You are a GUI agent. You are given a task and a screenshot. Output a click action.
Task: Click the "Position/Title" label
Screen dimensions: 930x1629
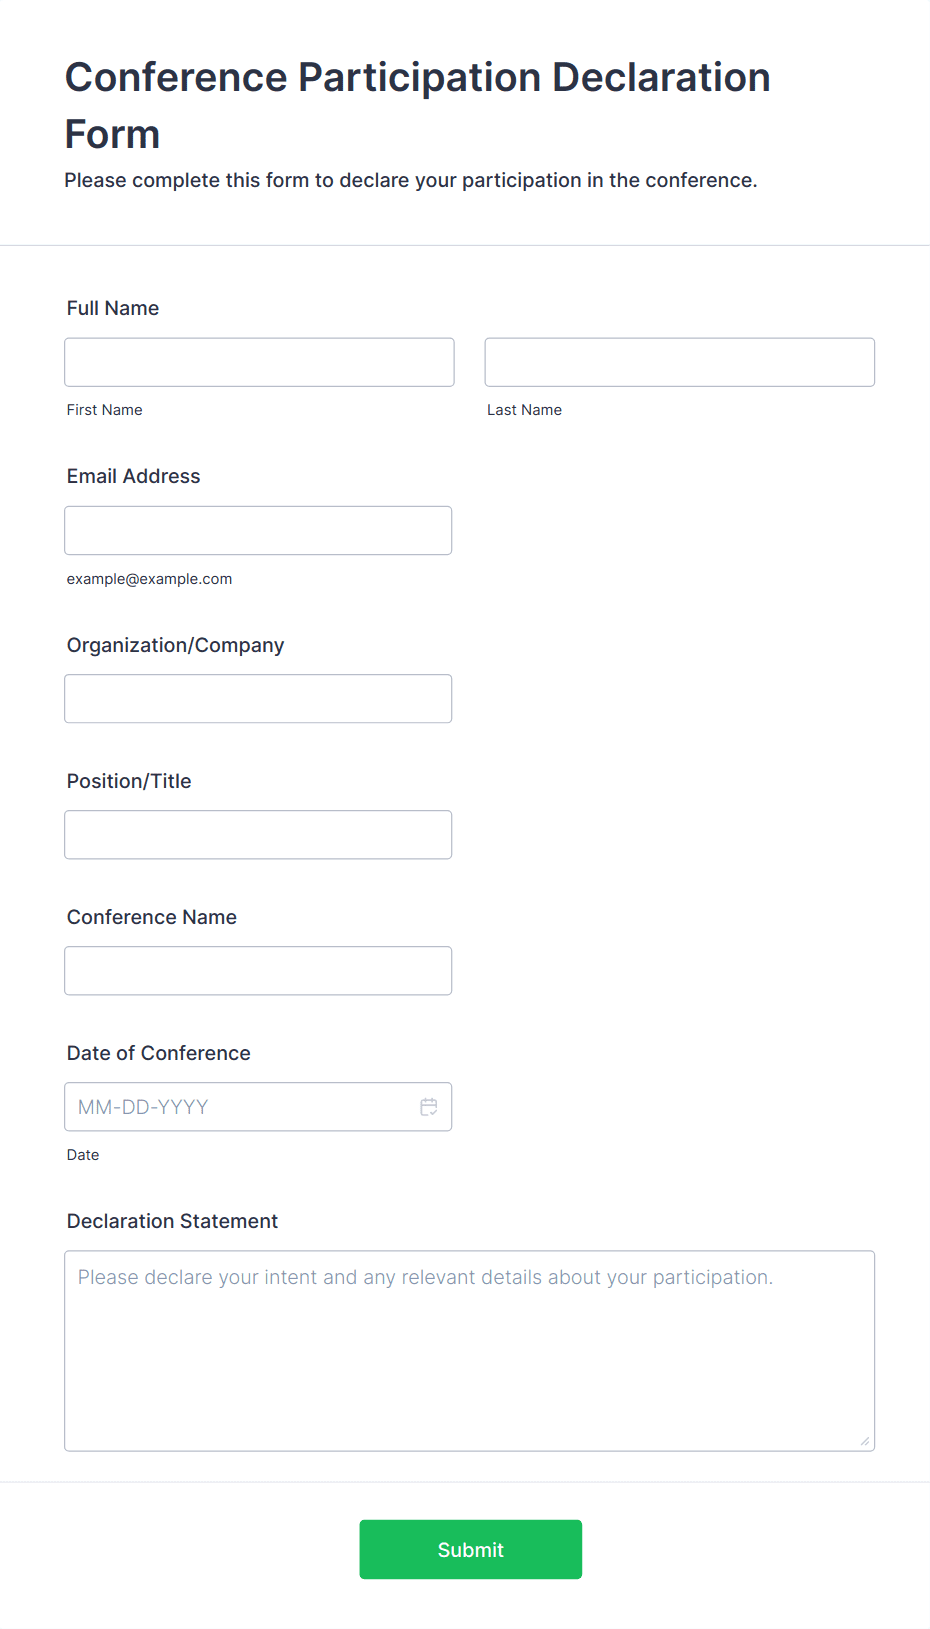click(x=129, y=781)
